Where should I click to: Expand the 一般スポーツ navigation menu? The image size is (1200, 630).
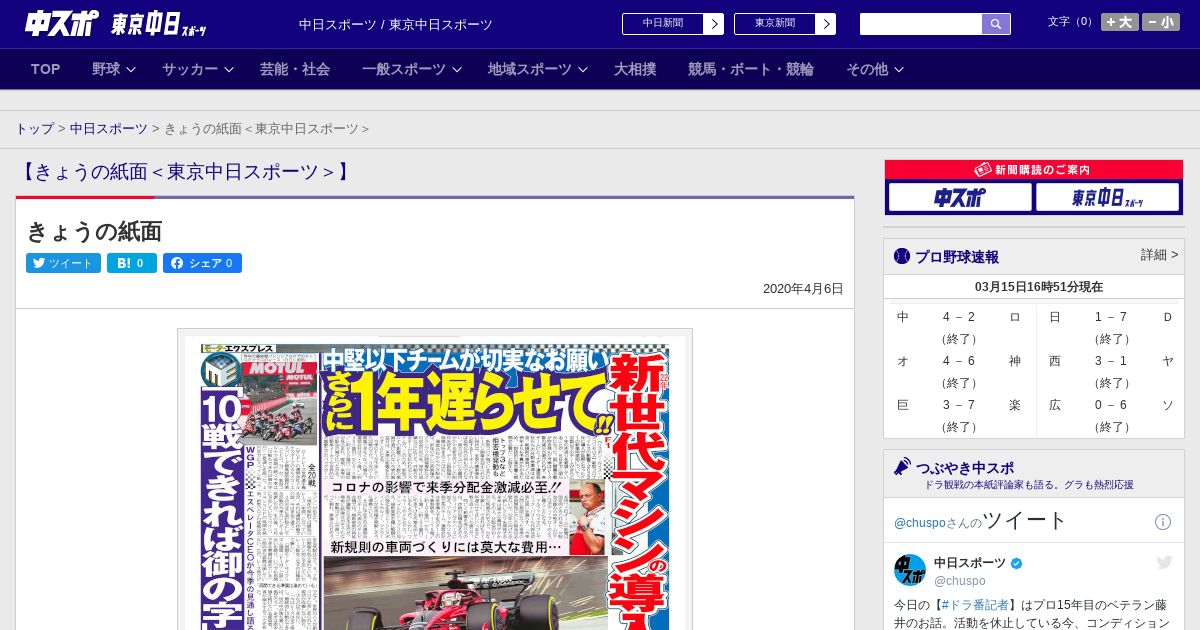coord(412,69)
